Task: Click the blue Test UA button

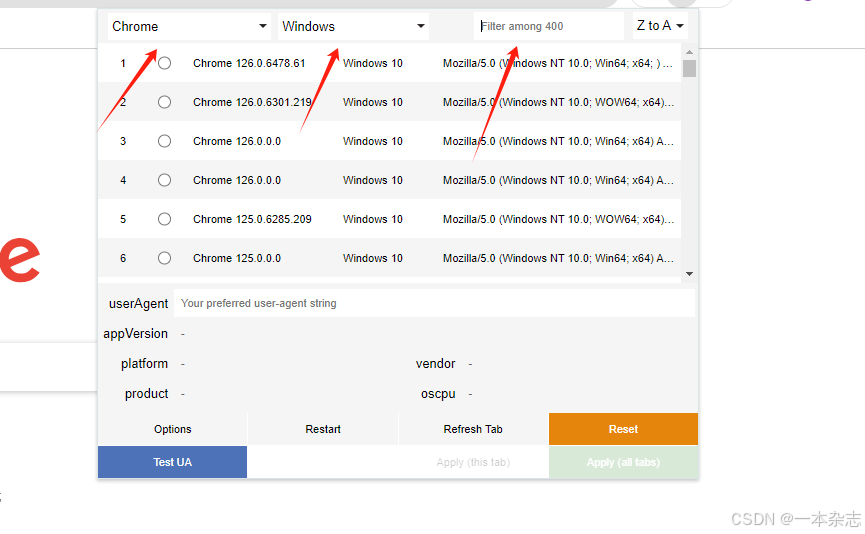Action: (x=173, y=462)
